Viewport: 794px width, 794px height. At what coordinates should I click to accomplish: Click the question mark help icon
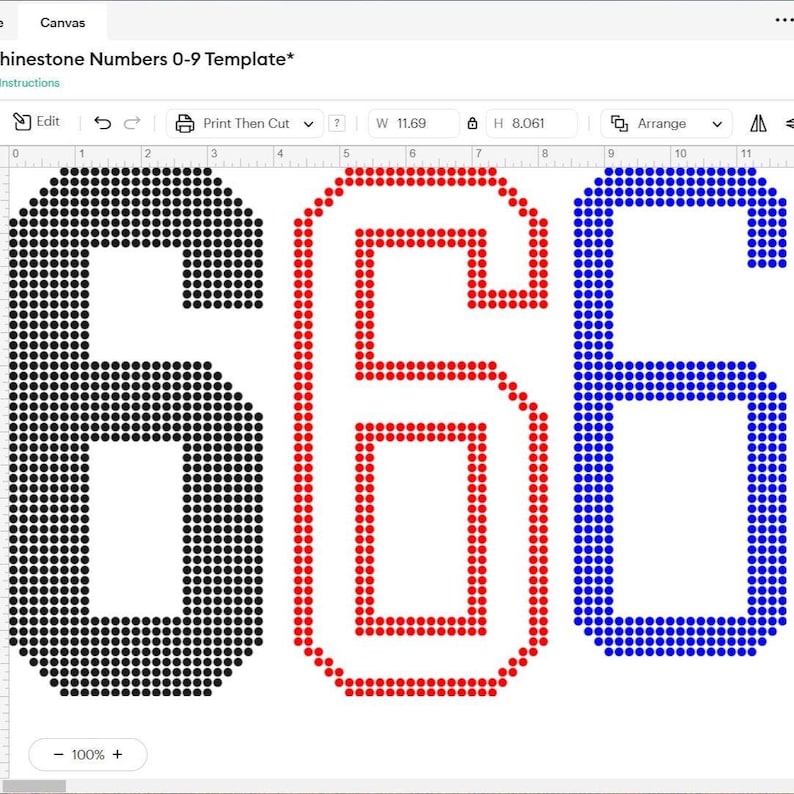(x=337, y=123)
